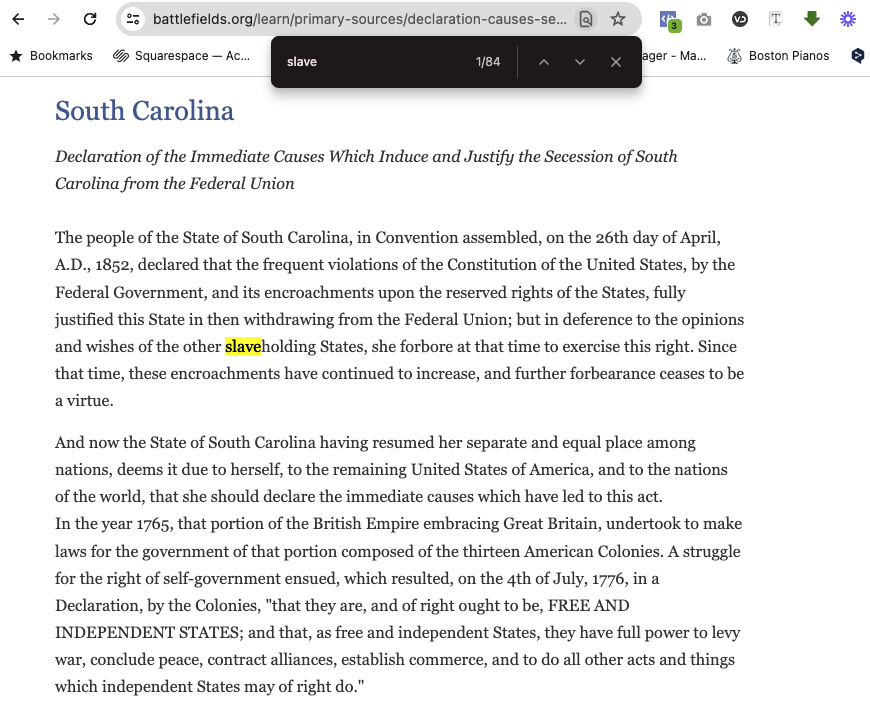Open the green download arrow extension
This screenshot has height=721, width=870.
[x=812, y=19]
